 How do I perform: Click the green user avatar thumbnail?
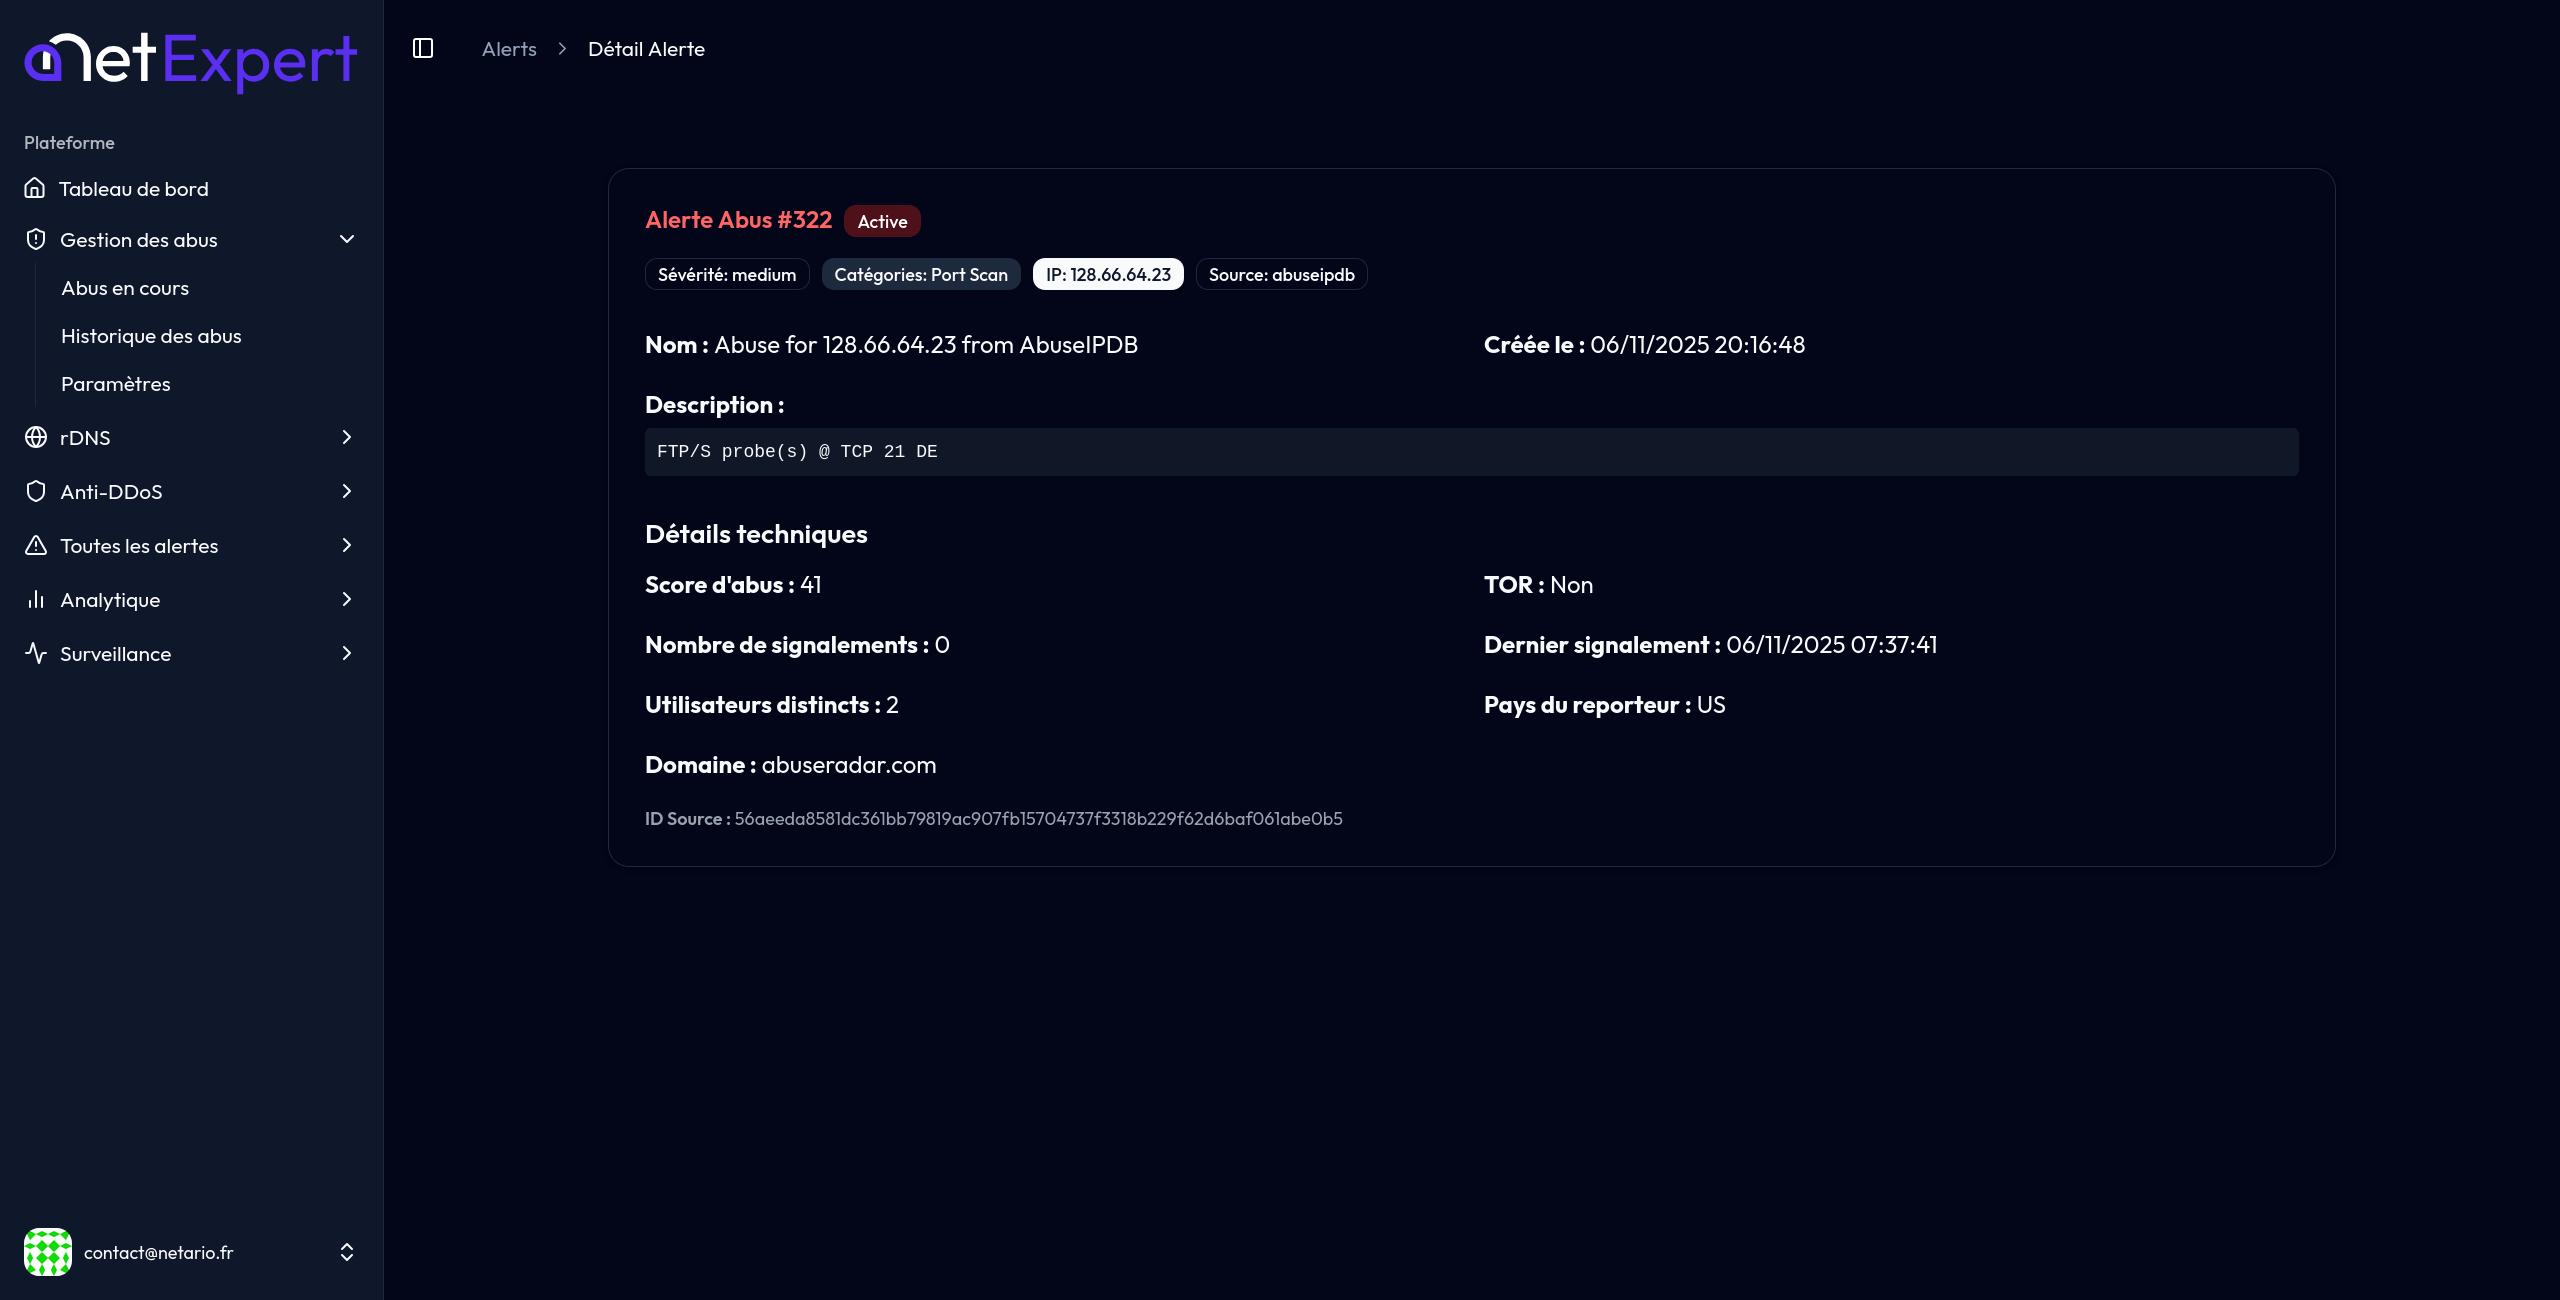[48, 1252]
